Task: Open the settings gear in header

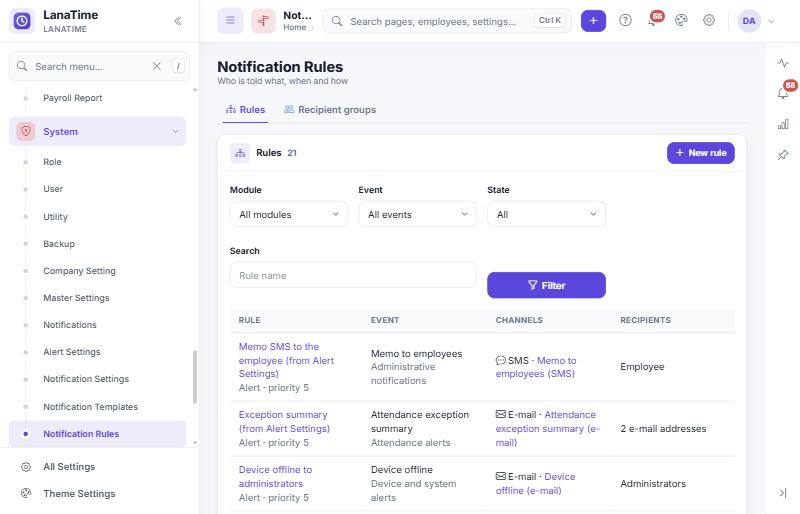Action: pyautogui.click(x=708, y=20)
